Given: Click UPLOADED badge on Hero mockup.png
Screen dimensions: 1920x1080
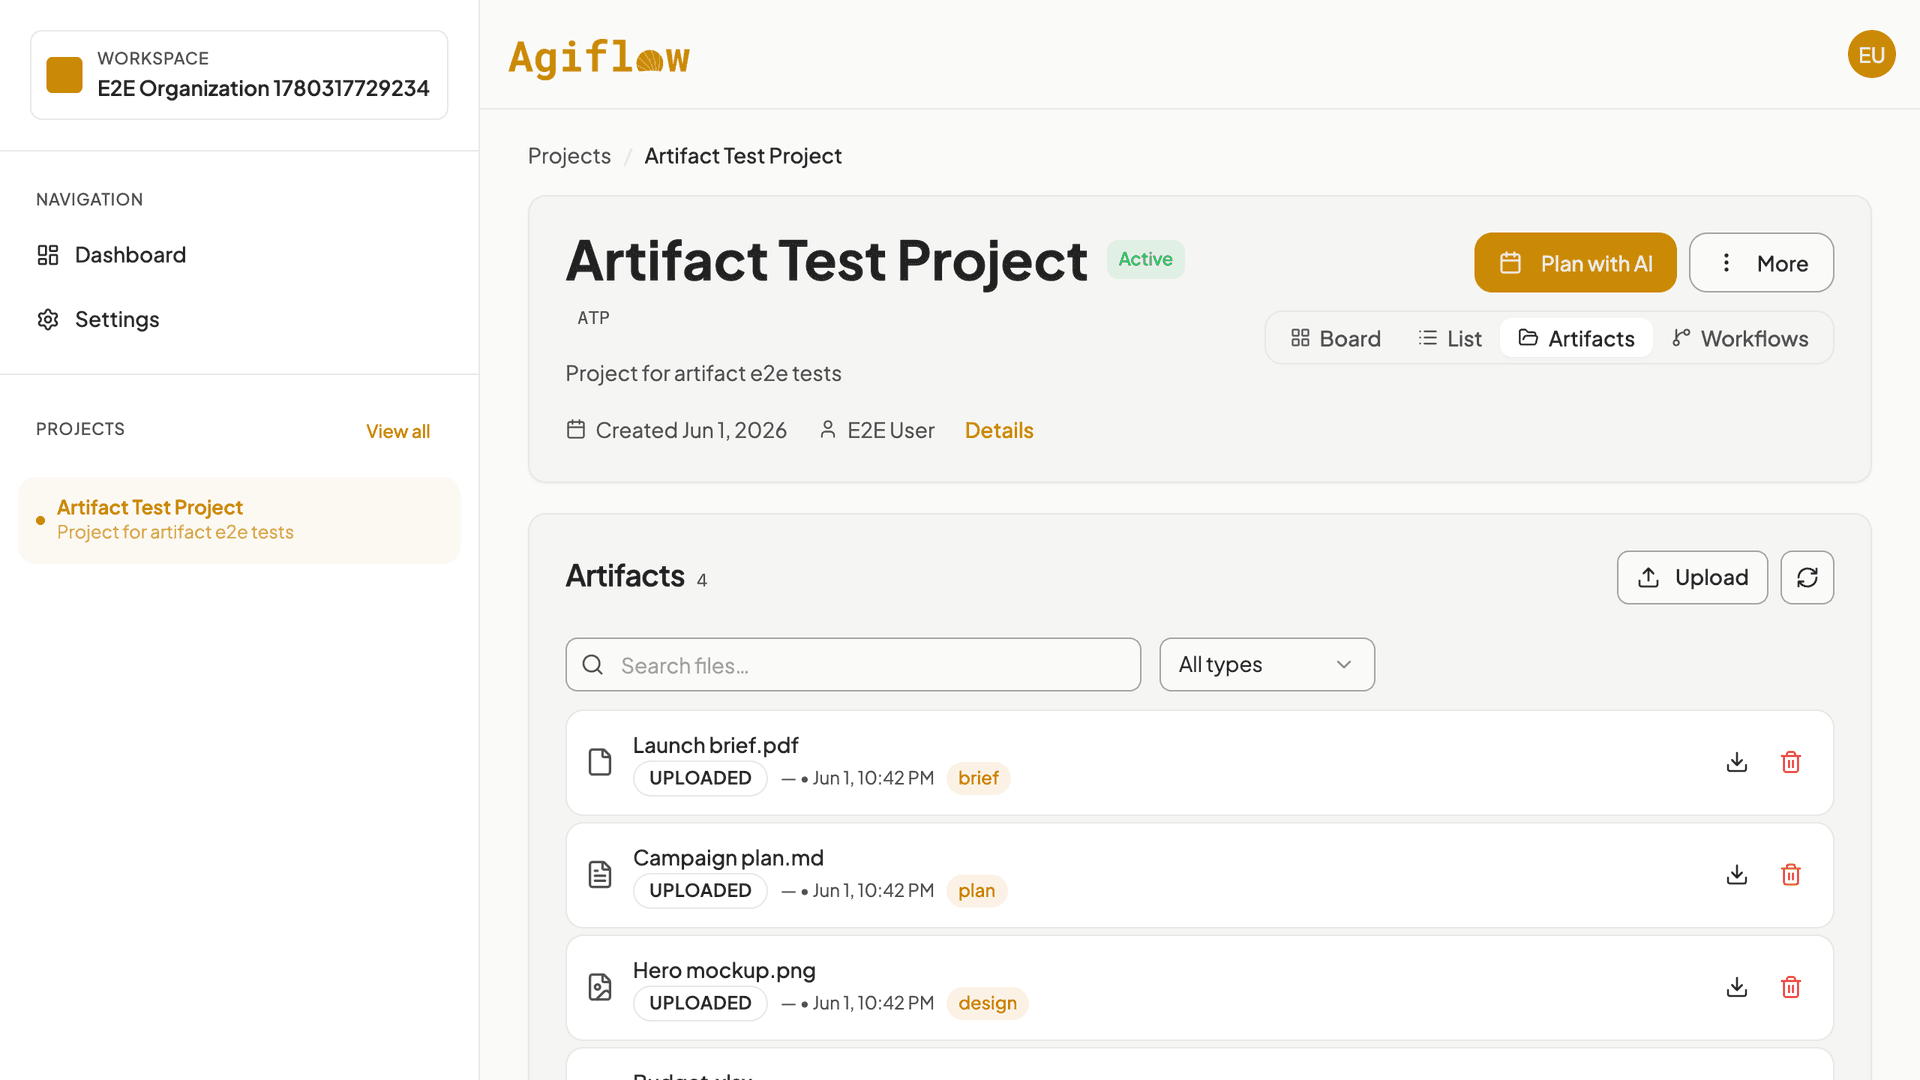Looking at the screenshot, I should click(700, 1003).
